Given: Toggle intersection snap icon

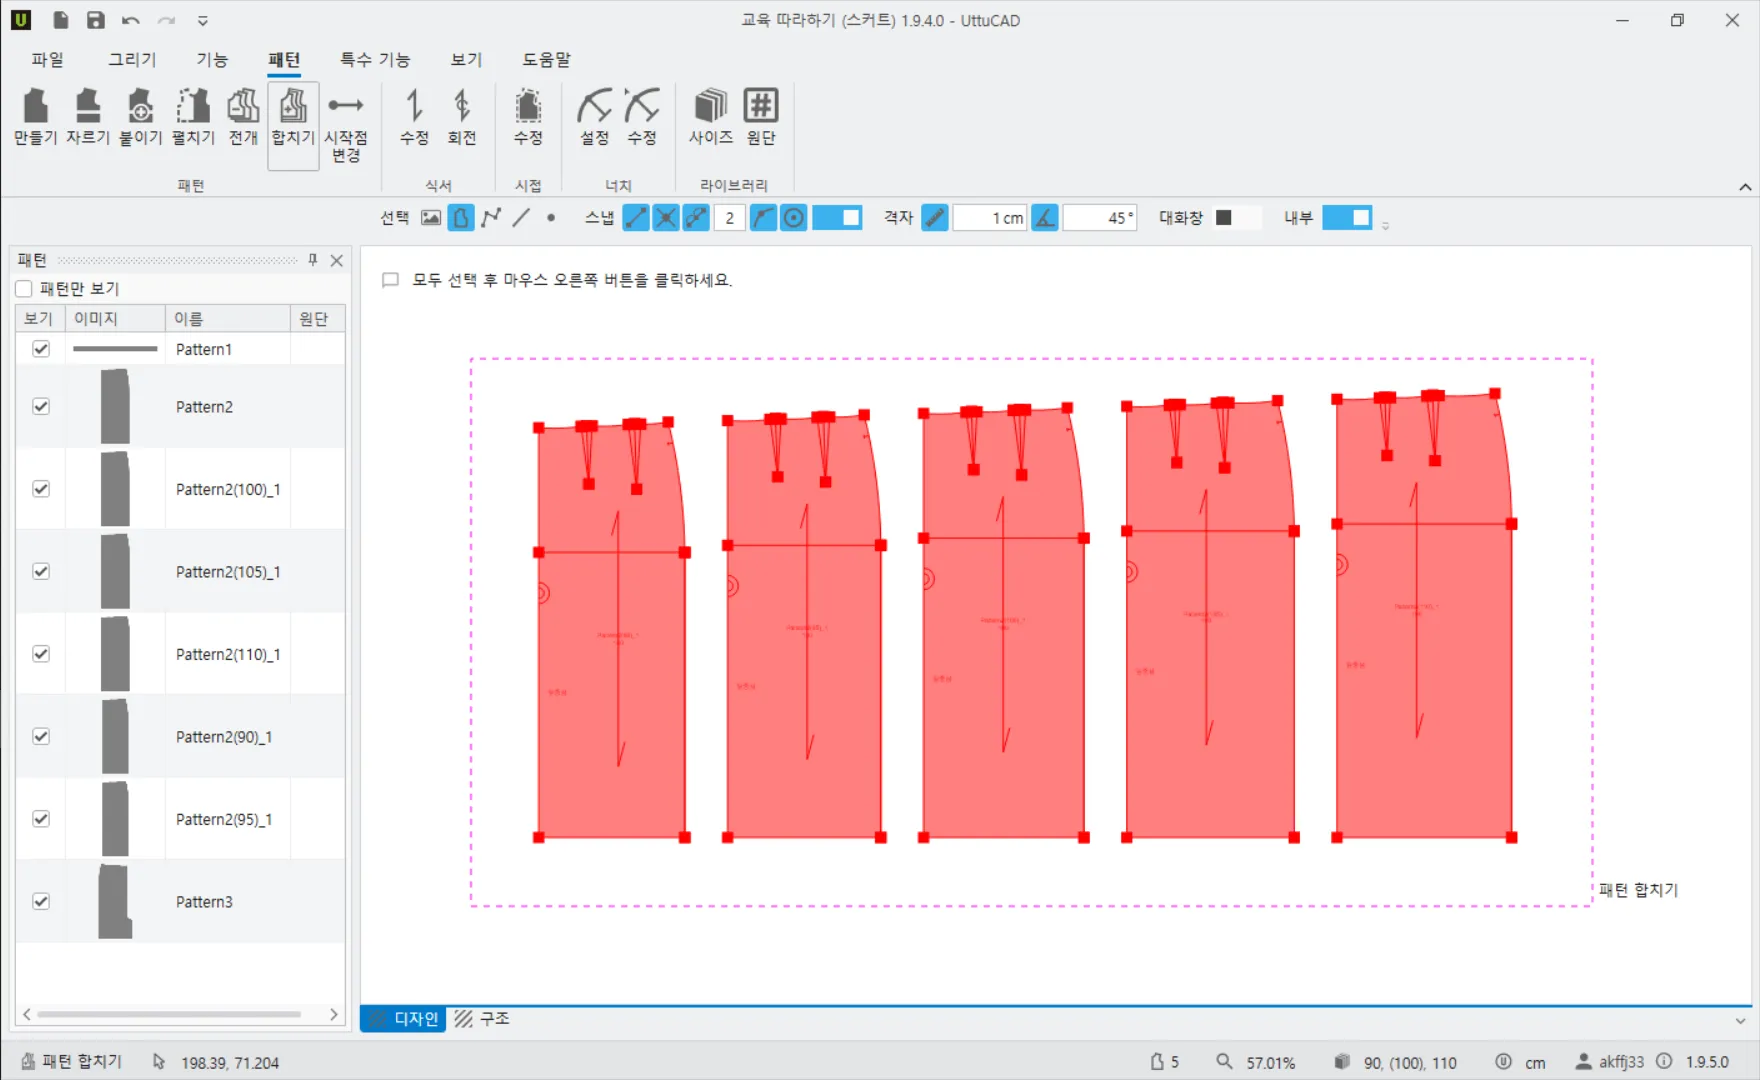Looking at the screenshot, I should [666, 217].
